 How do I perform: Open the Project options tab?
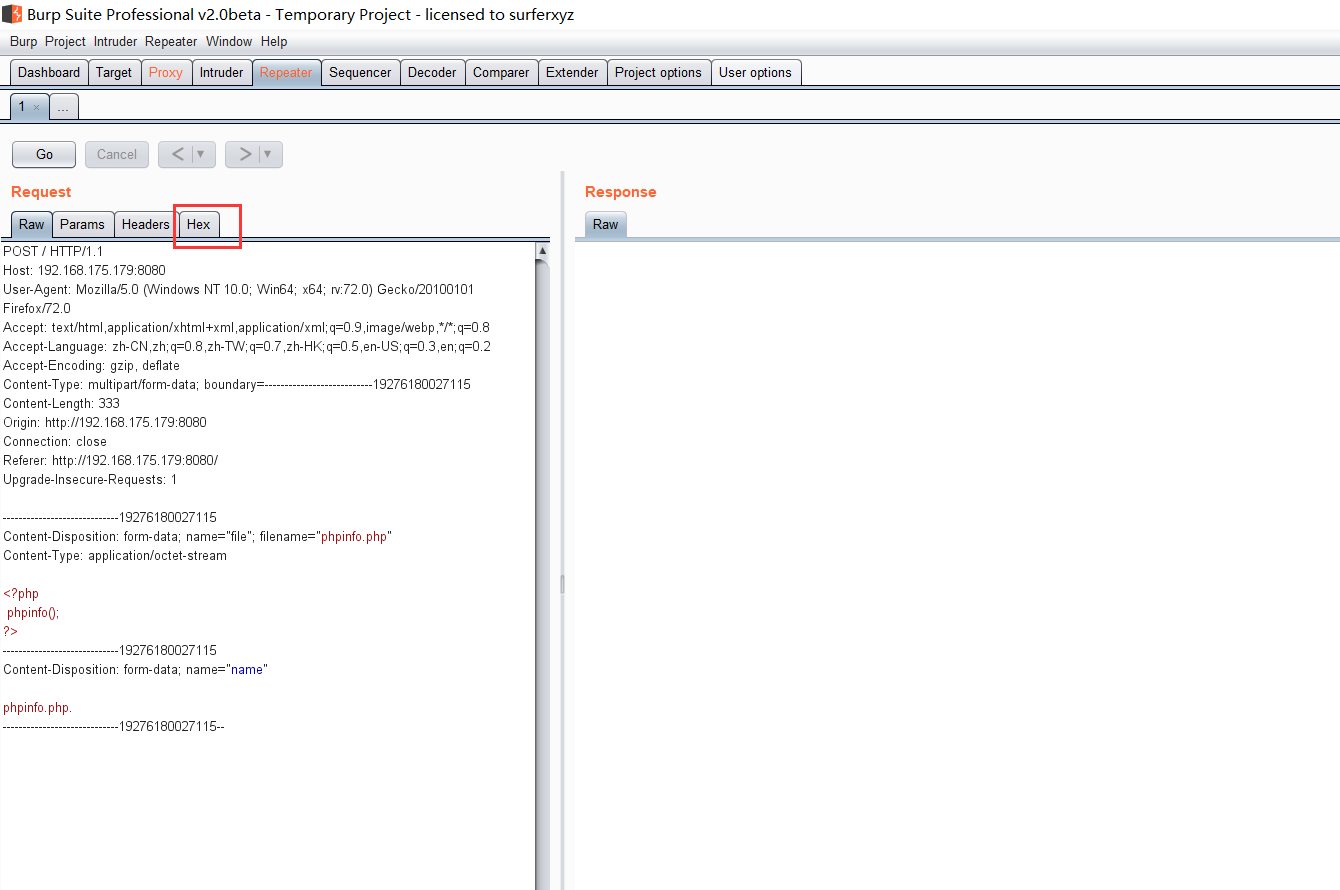(658, 73)
